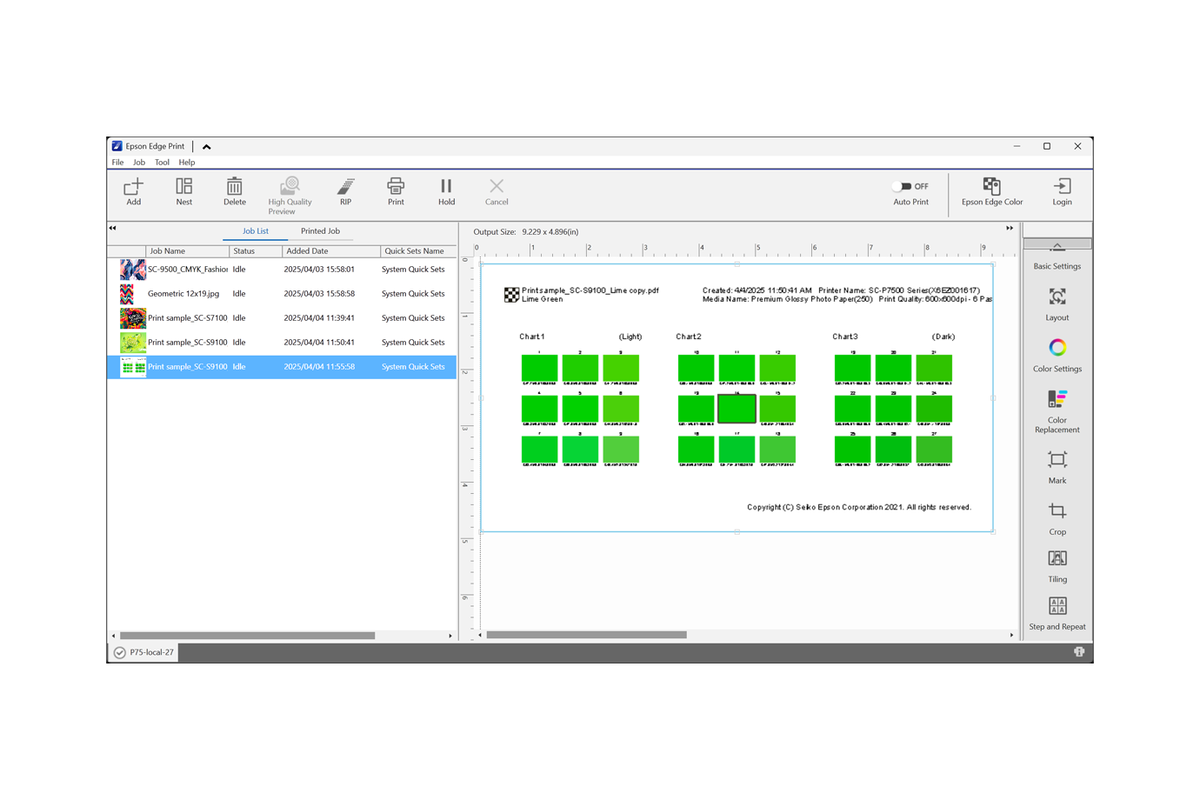Click the highlighted row's '2025/04/04 11:55:58' date

(x=319, y=367)
